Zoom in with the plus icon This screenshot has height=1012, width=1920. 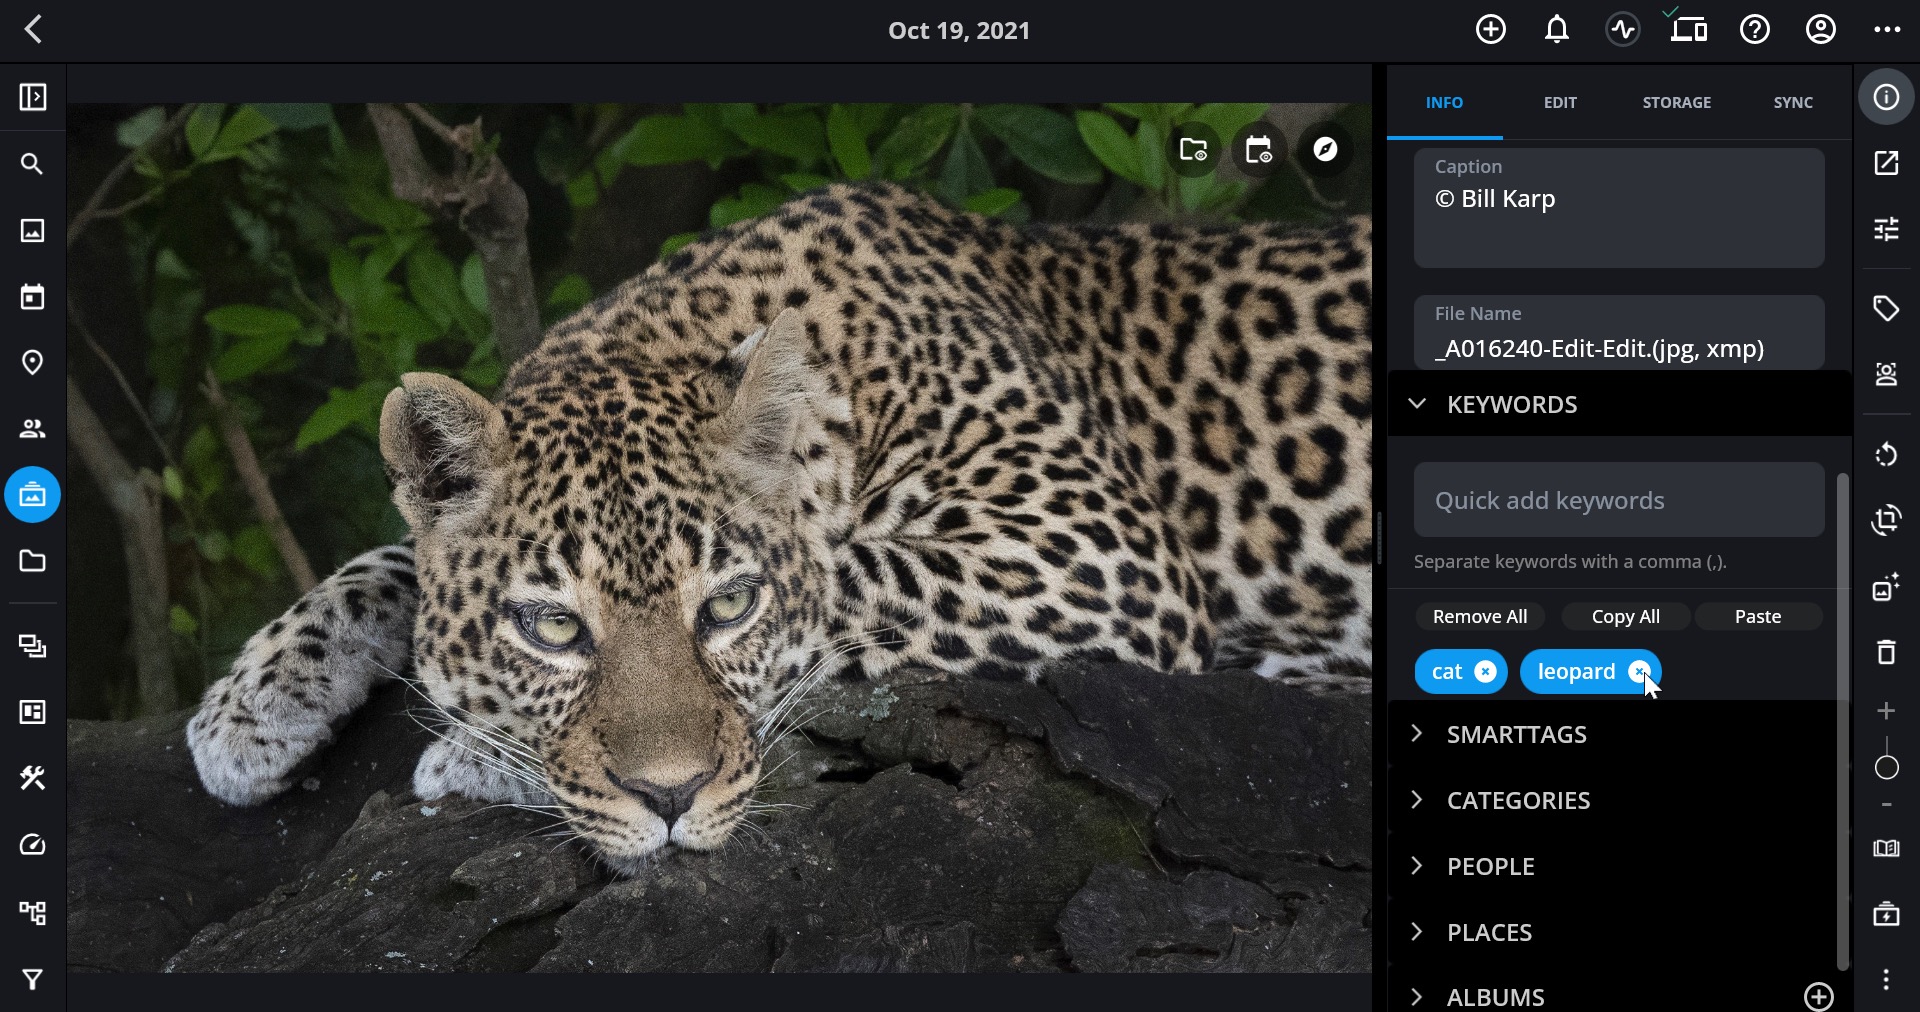[x=1886, y=711]
